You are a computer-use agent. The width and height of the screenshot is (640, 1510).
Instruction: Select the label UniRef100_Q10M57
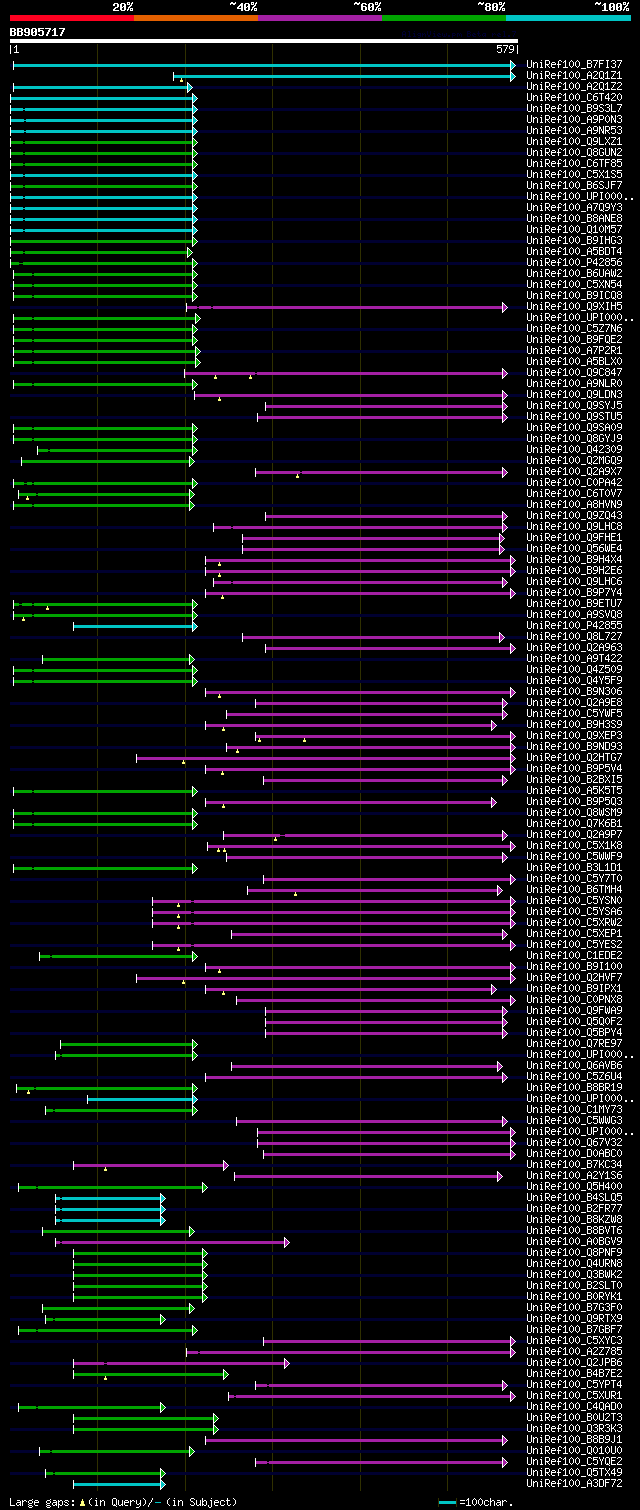coord(574,229)
